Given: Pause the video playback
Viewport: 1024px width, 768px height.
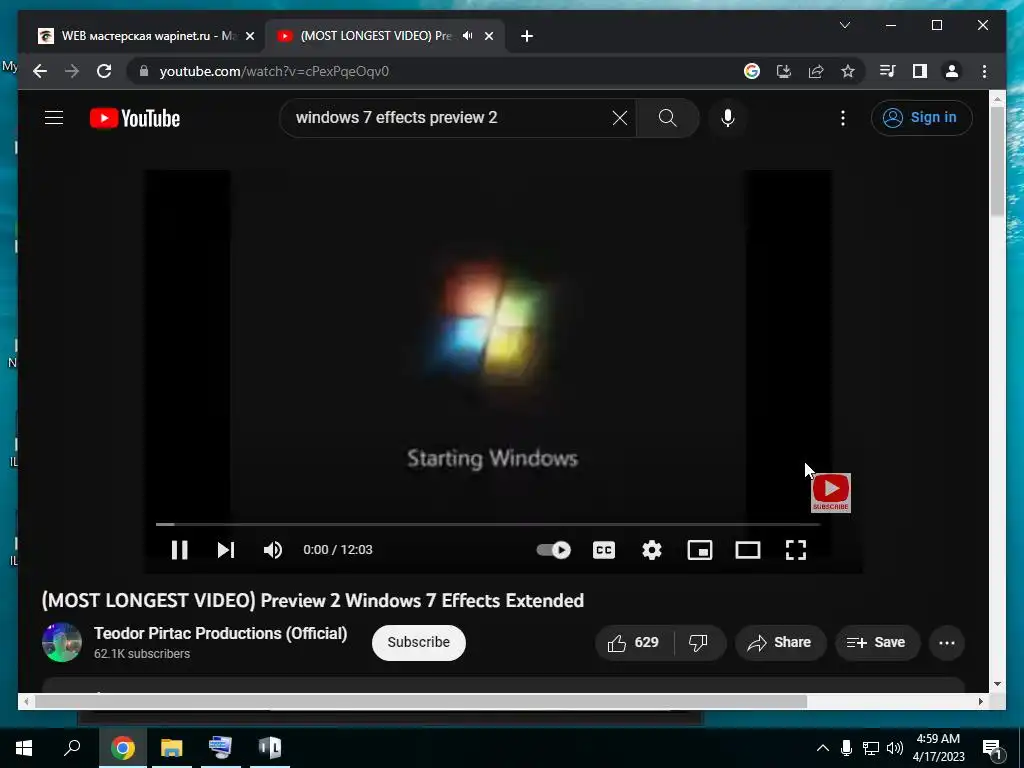Looking at the screenshot, I should (x=180, y=550).
